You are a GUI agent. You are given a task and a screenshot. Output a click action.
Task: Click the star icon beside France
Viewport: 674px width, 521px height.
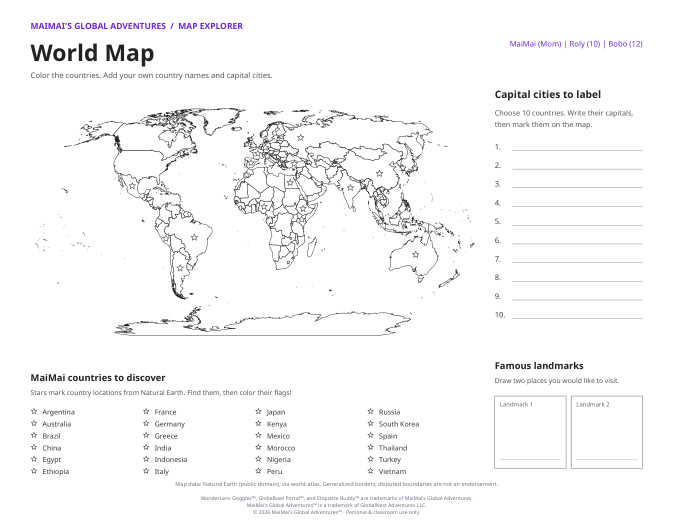click(146, 411)
